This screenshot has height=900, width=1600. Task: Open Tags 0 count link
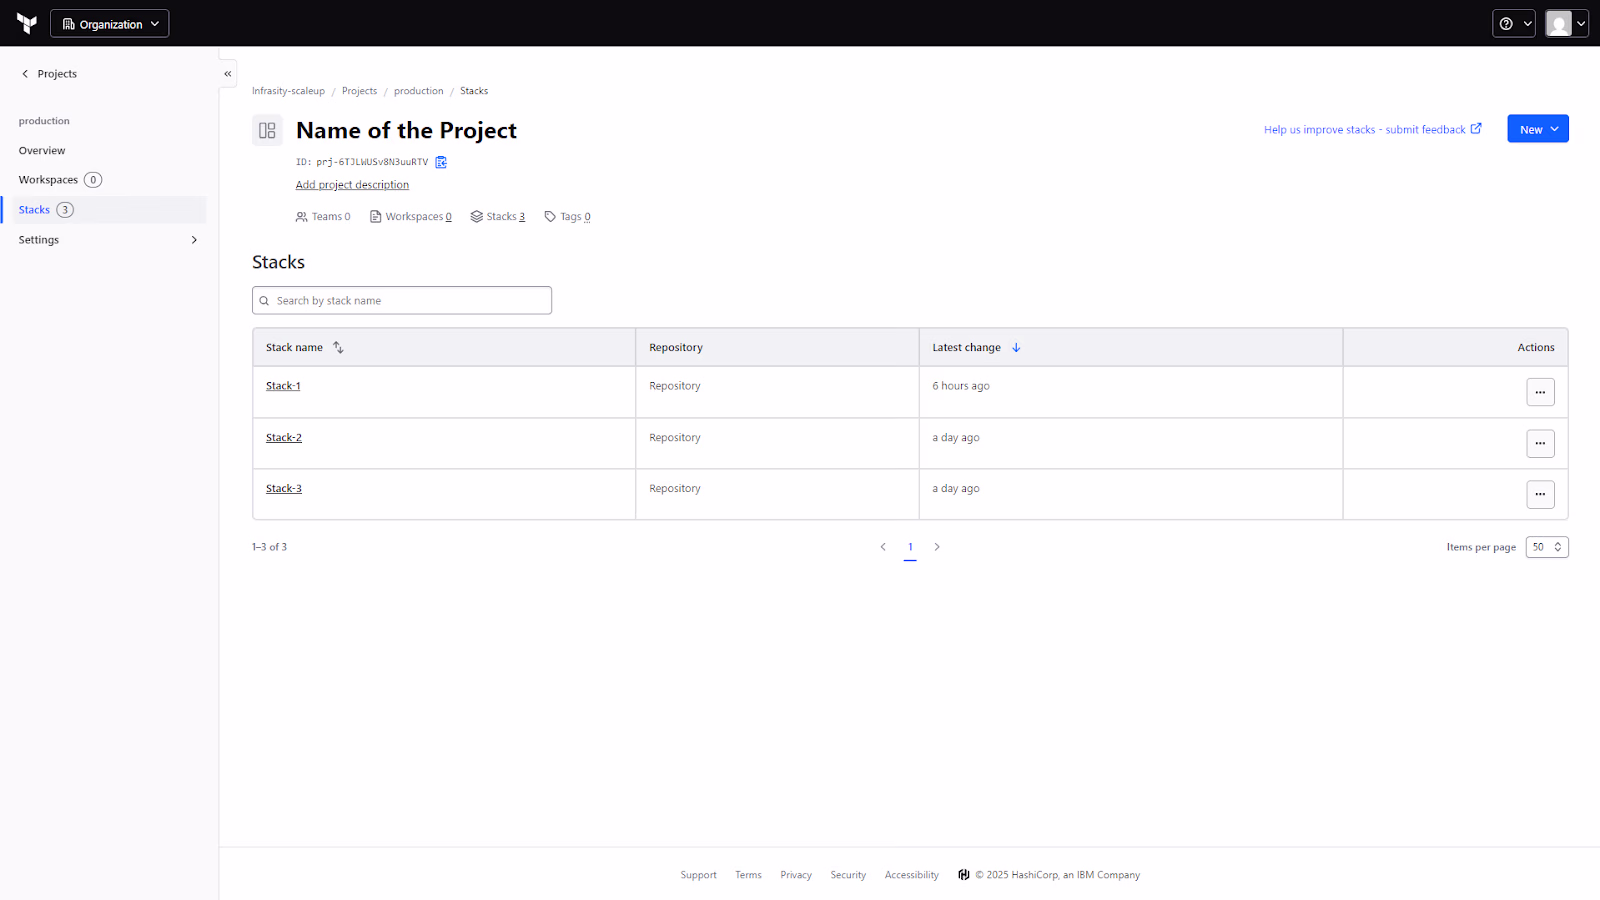click(567, 217)
